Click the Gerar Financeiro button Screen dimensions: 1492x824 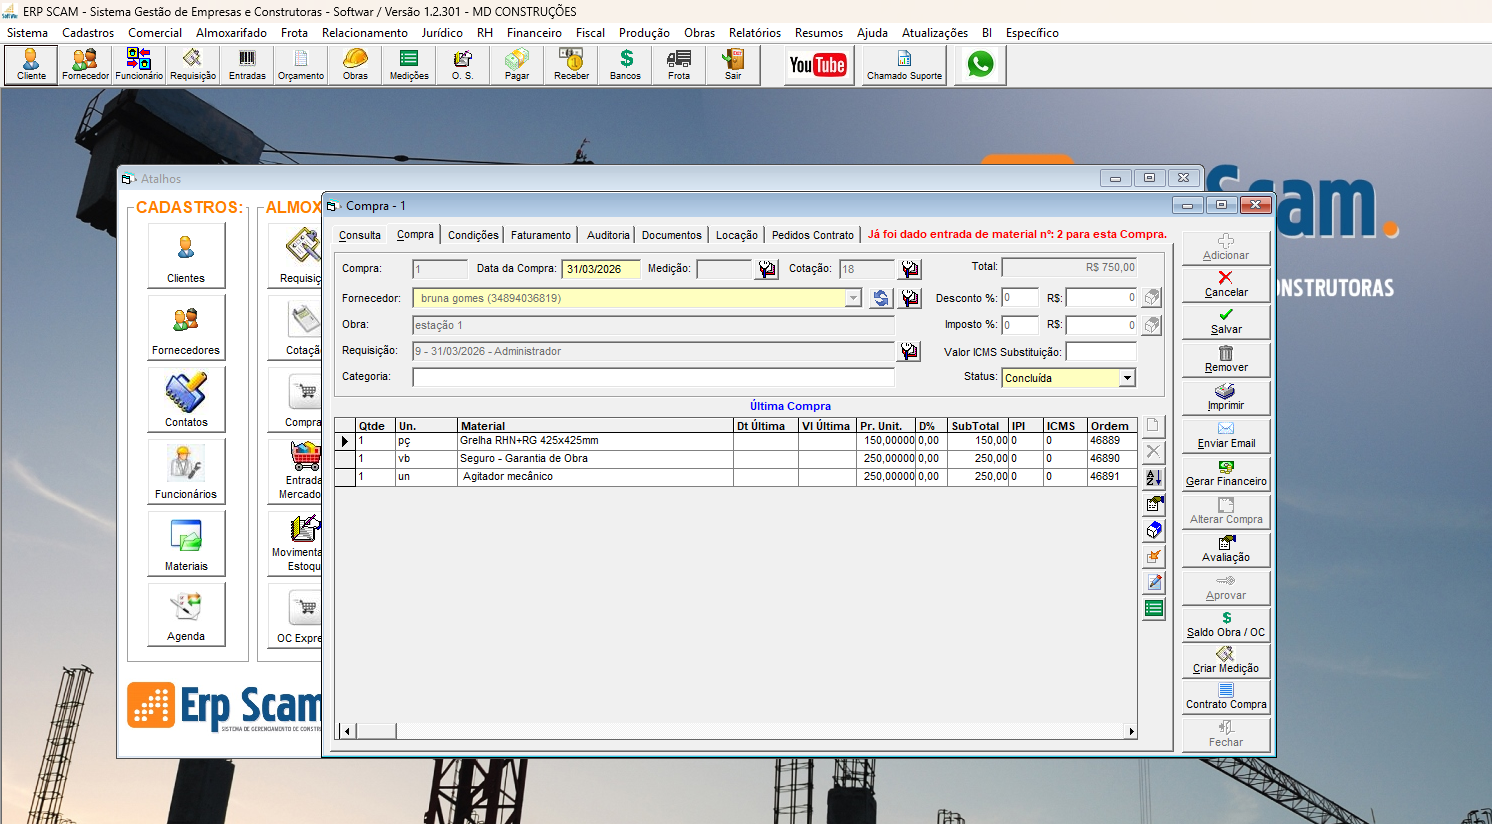tap(1226, 473)
